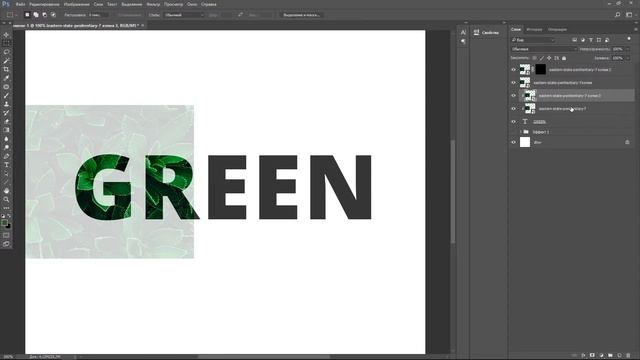Select the Crop tool

tap(6, 69)
